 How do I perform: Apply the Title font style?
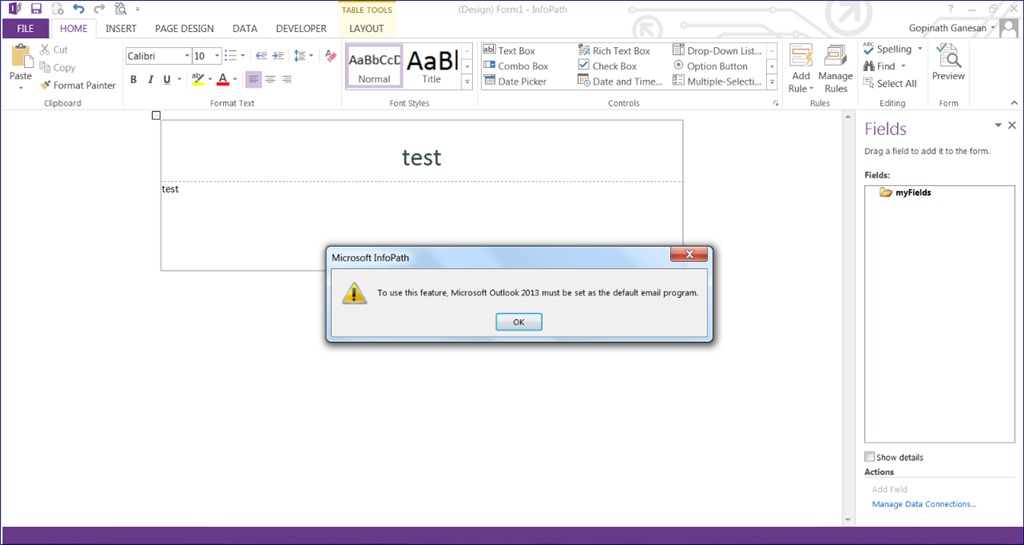point(432,66)
